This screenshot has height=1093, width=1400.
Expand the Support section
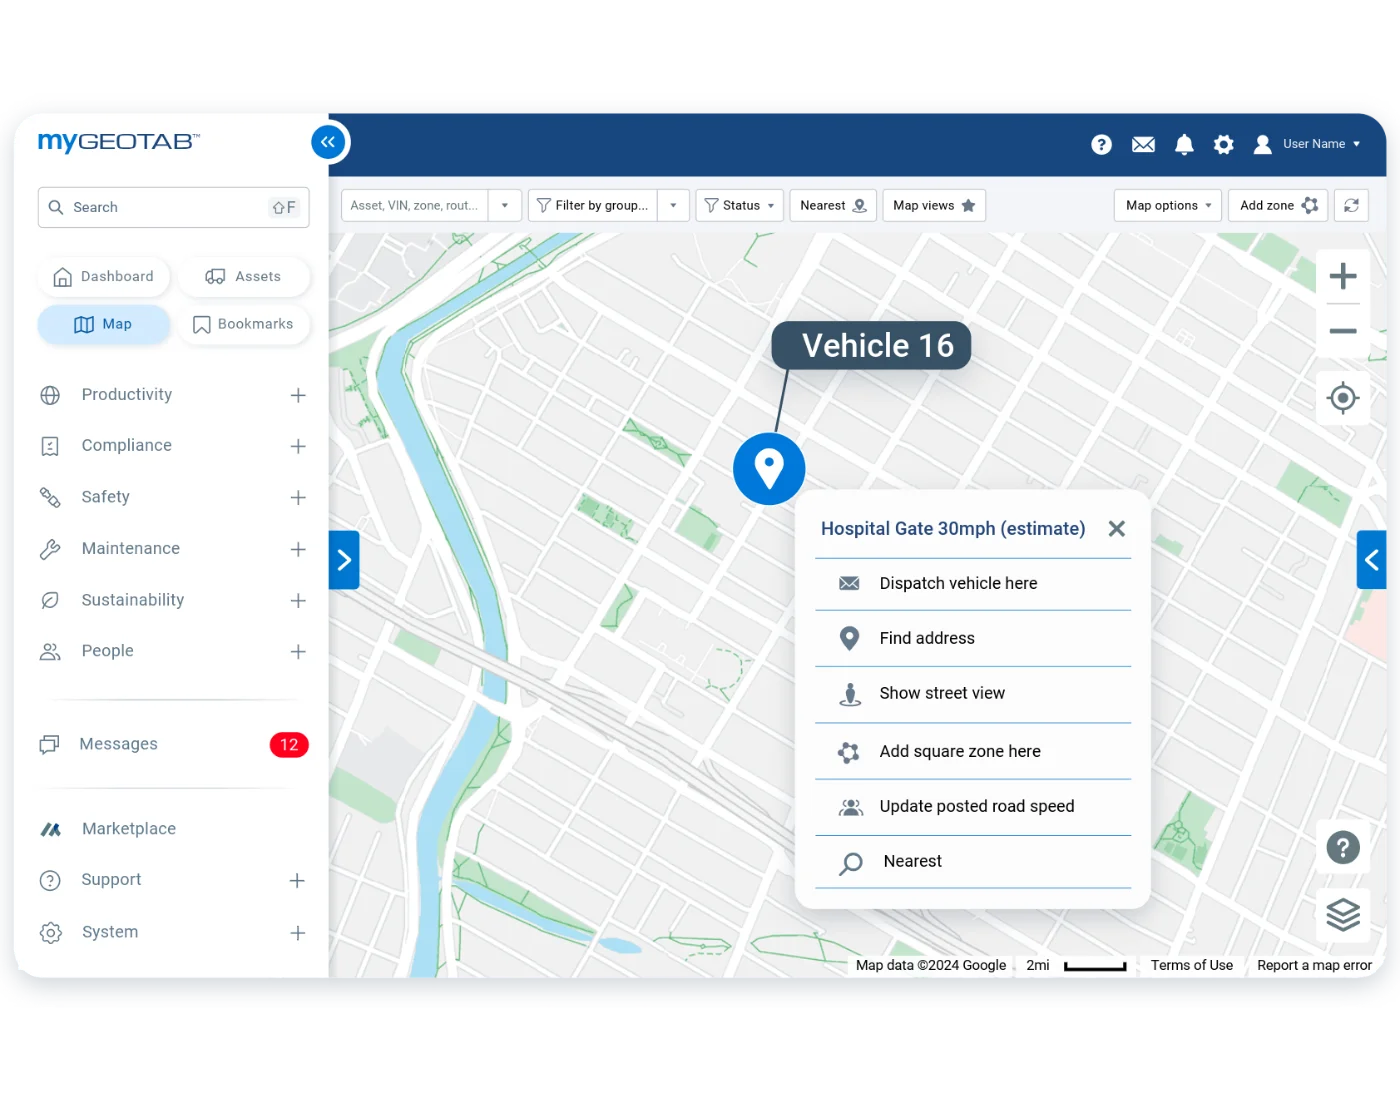point(297,880)
